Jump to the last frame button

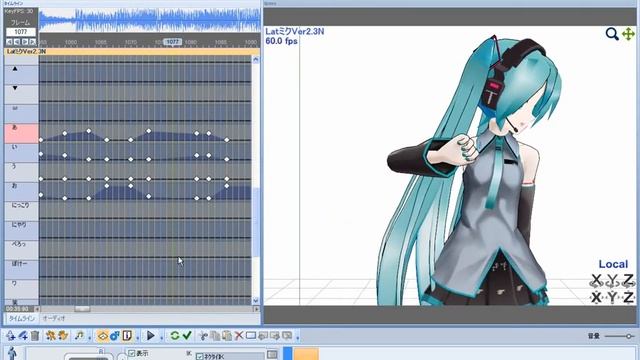tap(33, 42)
